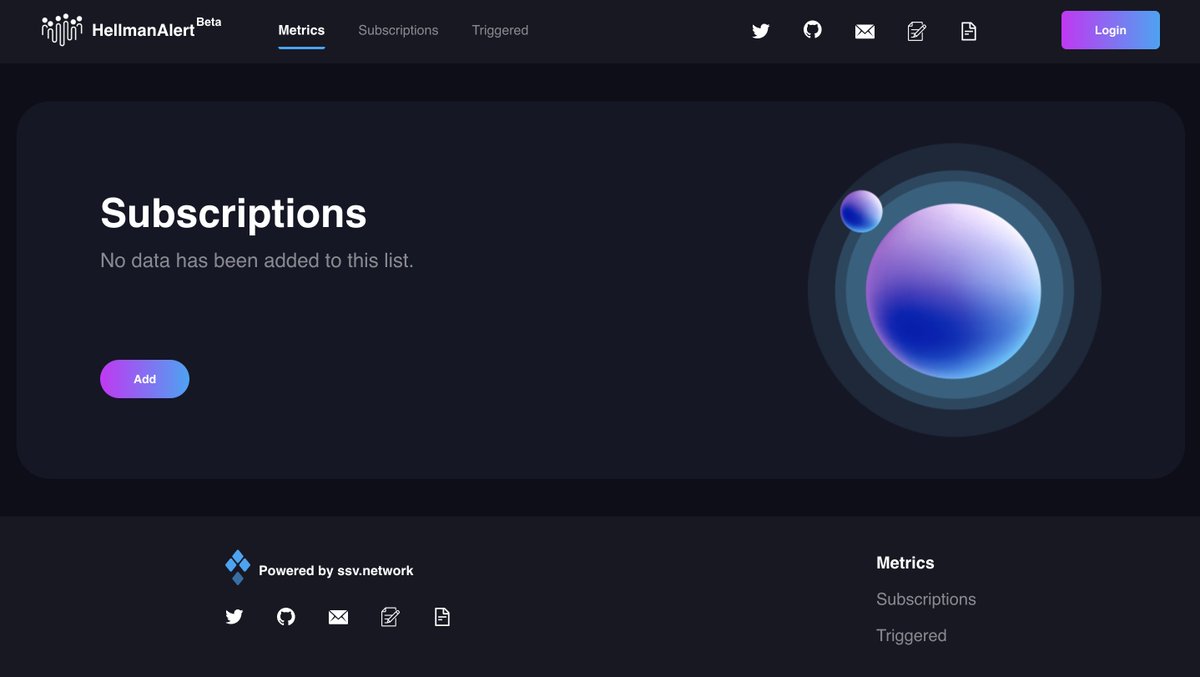The image size is (1200, 677).
Task: Open GitHub icon in the header
Action: point(813,30)
